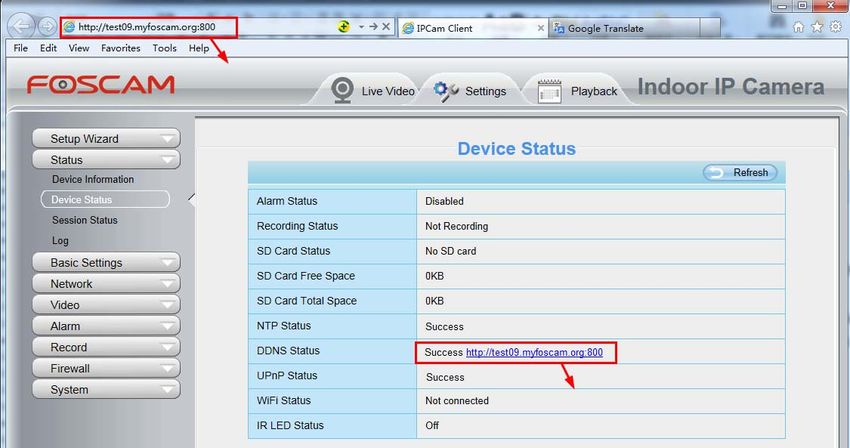Expand the Alarm section
This screenshot has width=850, height=448.
click(106, 326)
